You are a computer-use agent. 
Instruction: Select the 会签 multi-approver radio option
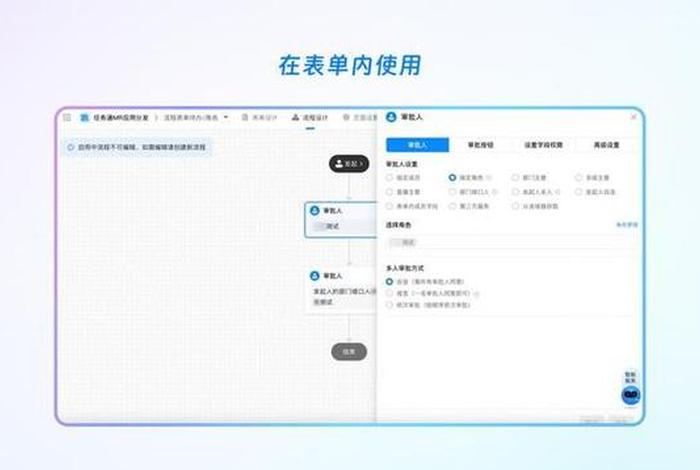coord(390,282)
